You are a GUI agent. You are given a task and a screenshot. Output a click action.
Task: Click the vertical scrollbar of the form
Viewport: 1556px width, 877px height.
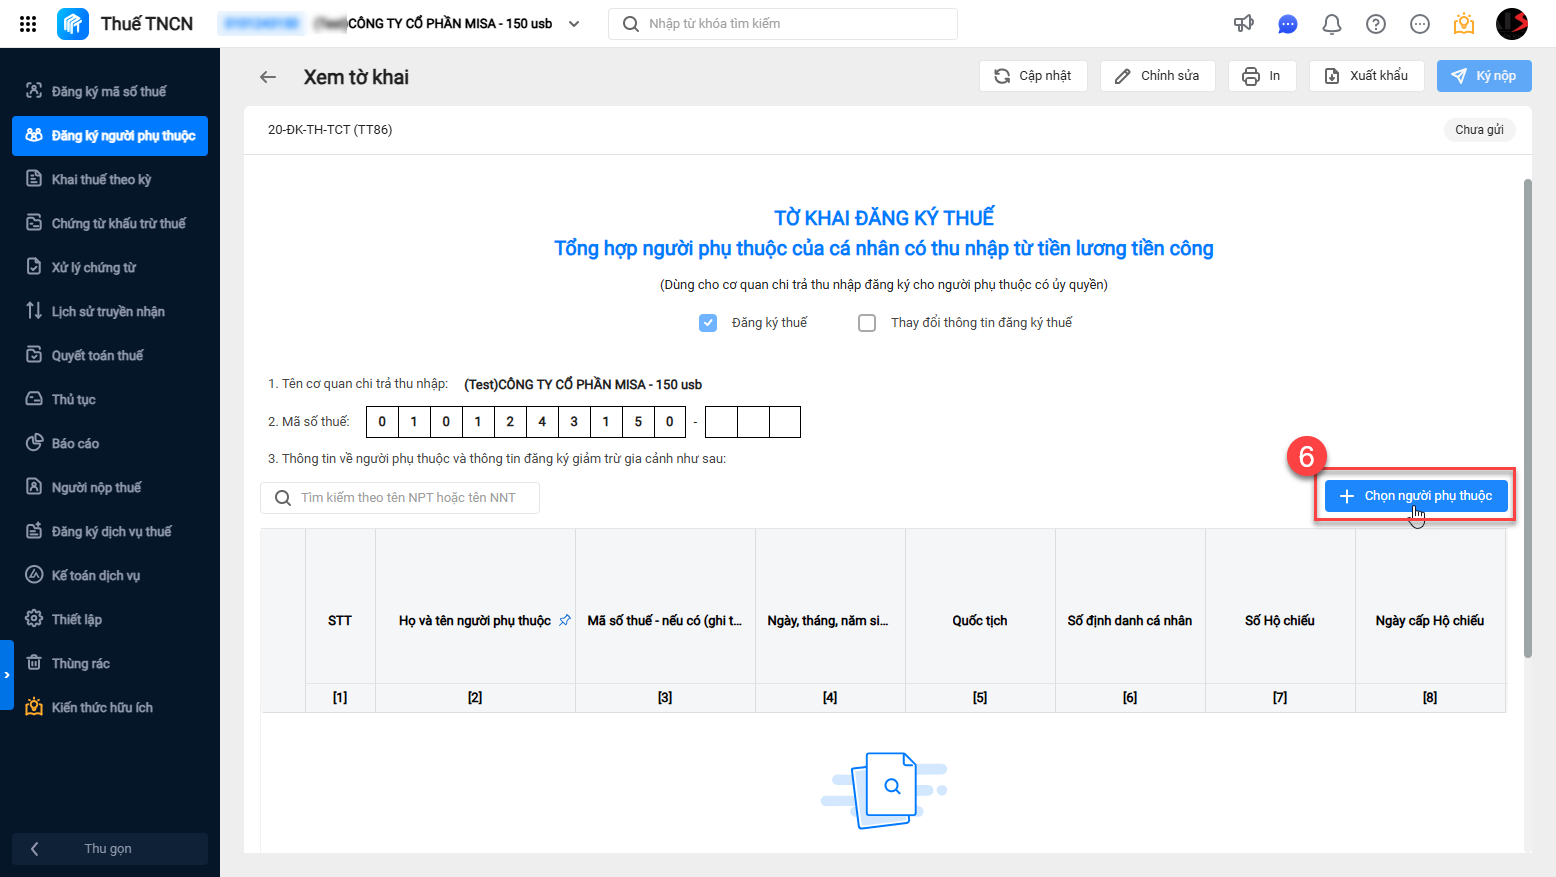coord(1527,418)
